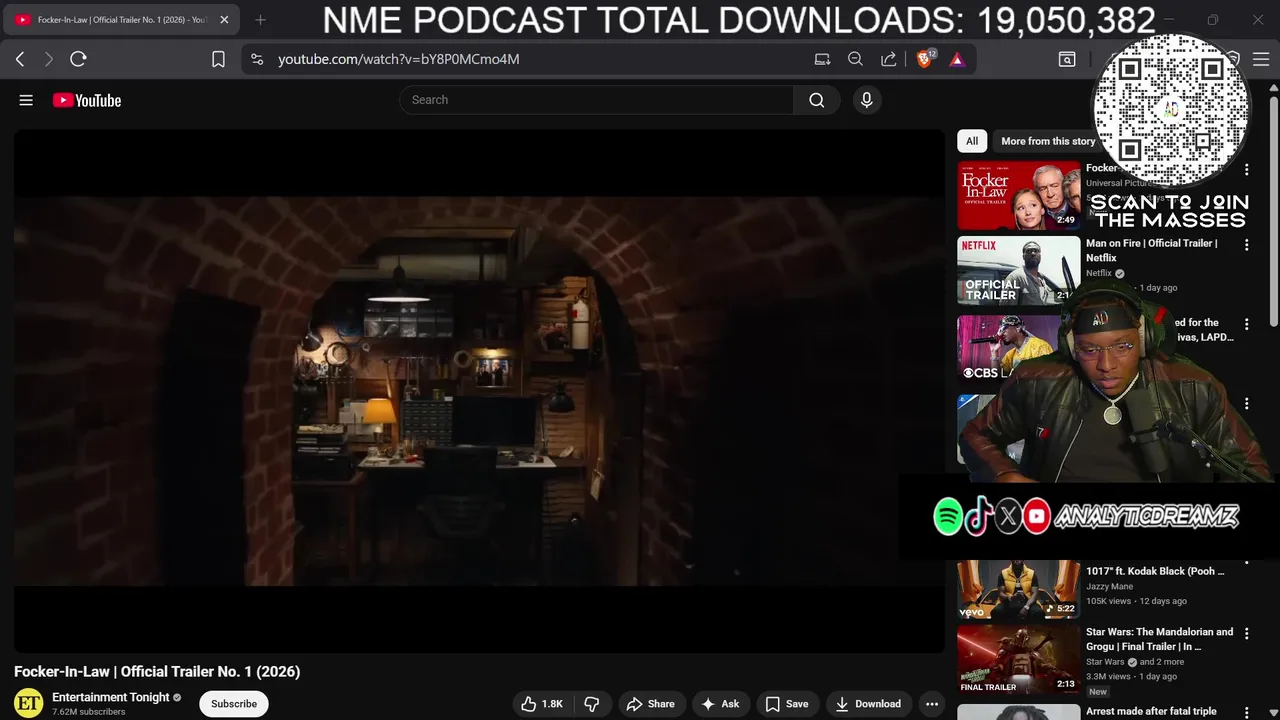Open a new browser tab

click(x=260, y=19)
